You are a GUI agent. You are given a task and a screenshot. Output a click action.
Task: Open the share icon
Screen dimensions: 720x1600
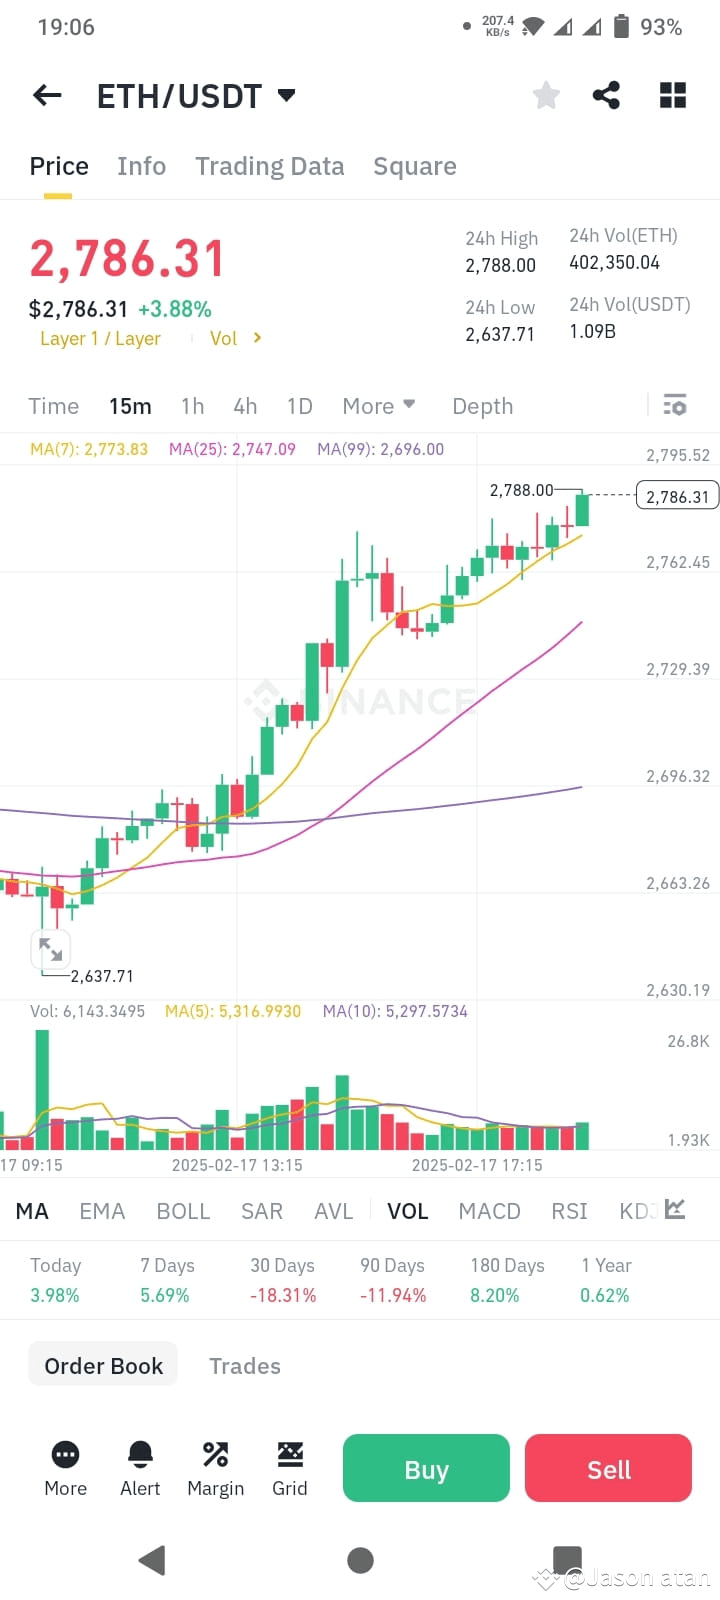tap(607, 95)
